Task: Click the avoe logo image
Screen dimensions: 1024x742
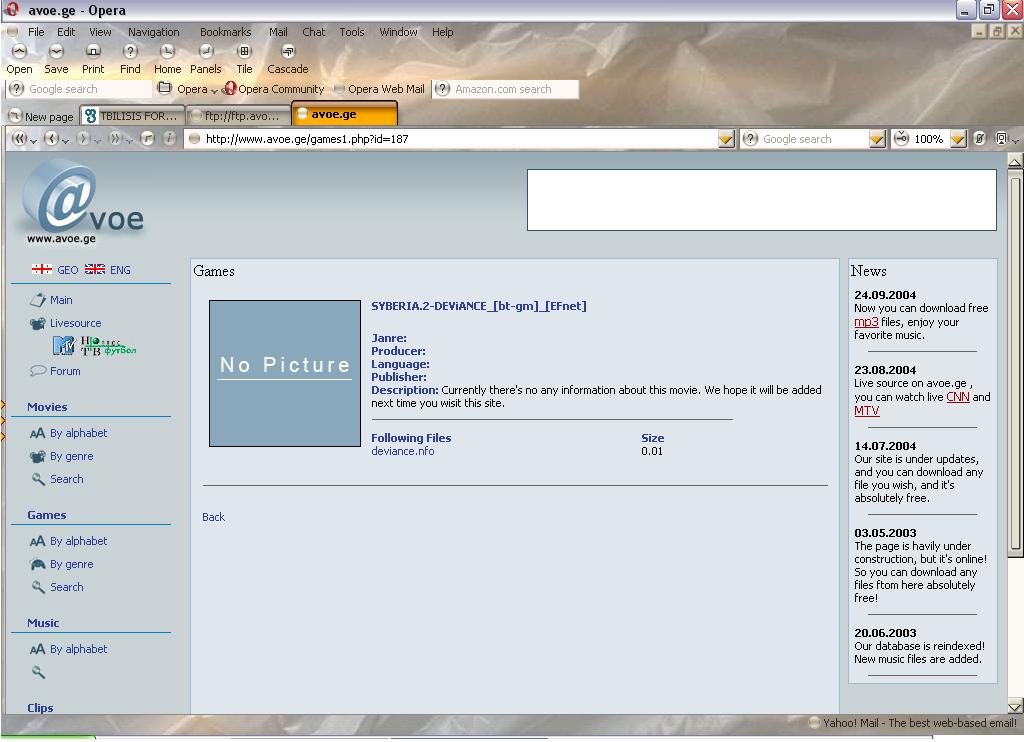Action: pyautogui.click(x=82, y=201)
